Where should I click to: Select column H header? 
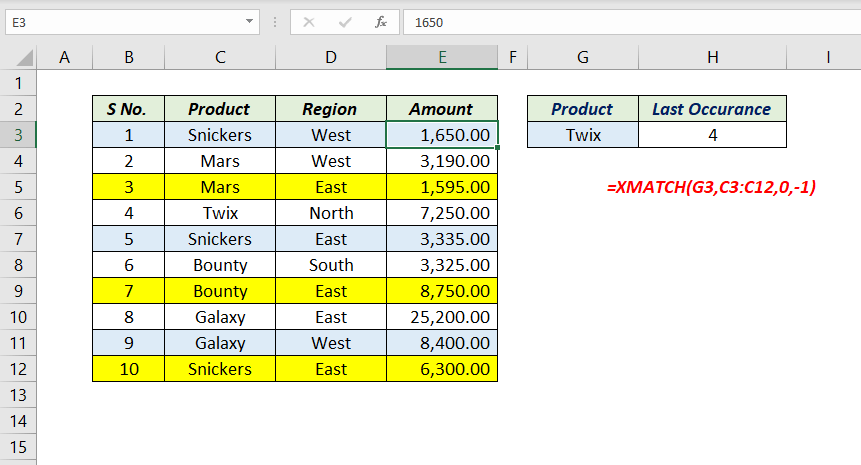[713, 57]
